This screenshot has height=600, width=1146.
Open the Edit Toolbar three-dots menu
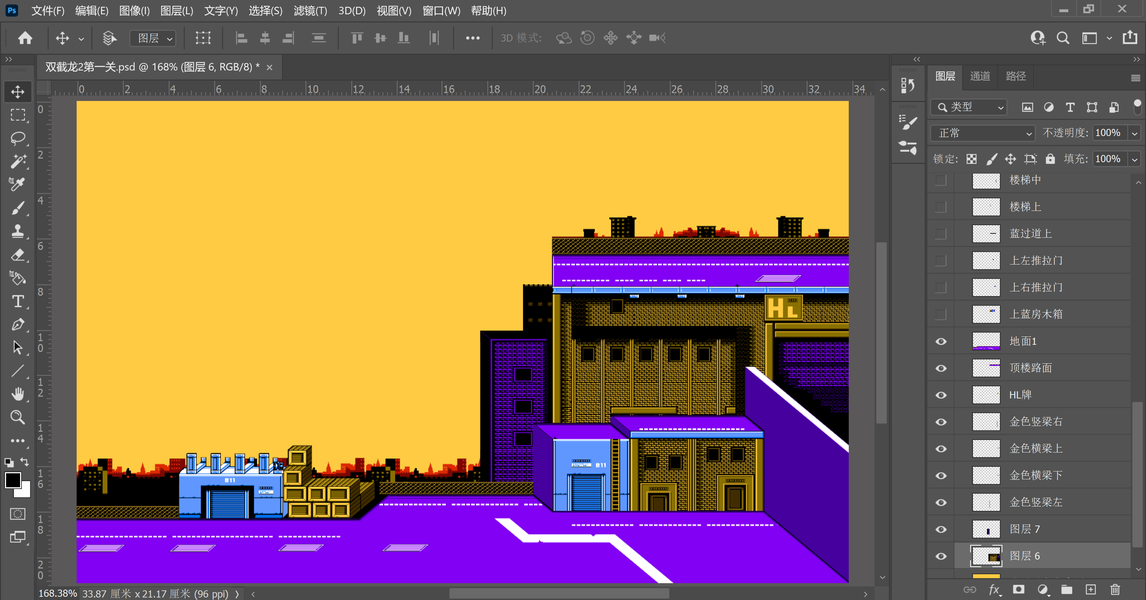click(18, 441)
